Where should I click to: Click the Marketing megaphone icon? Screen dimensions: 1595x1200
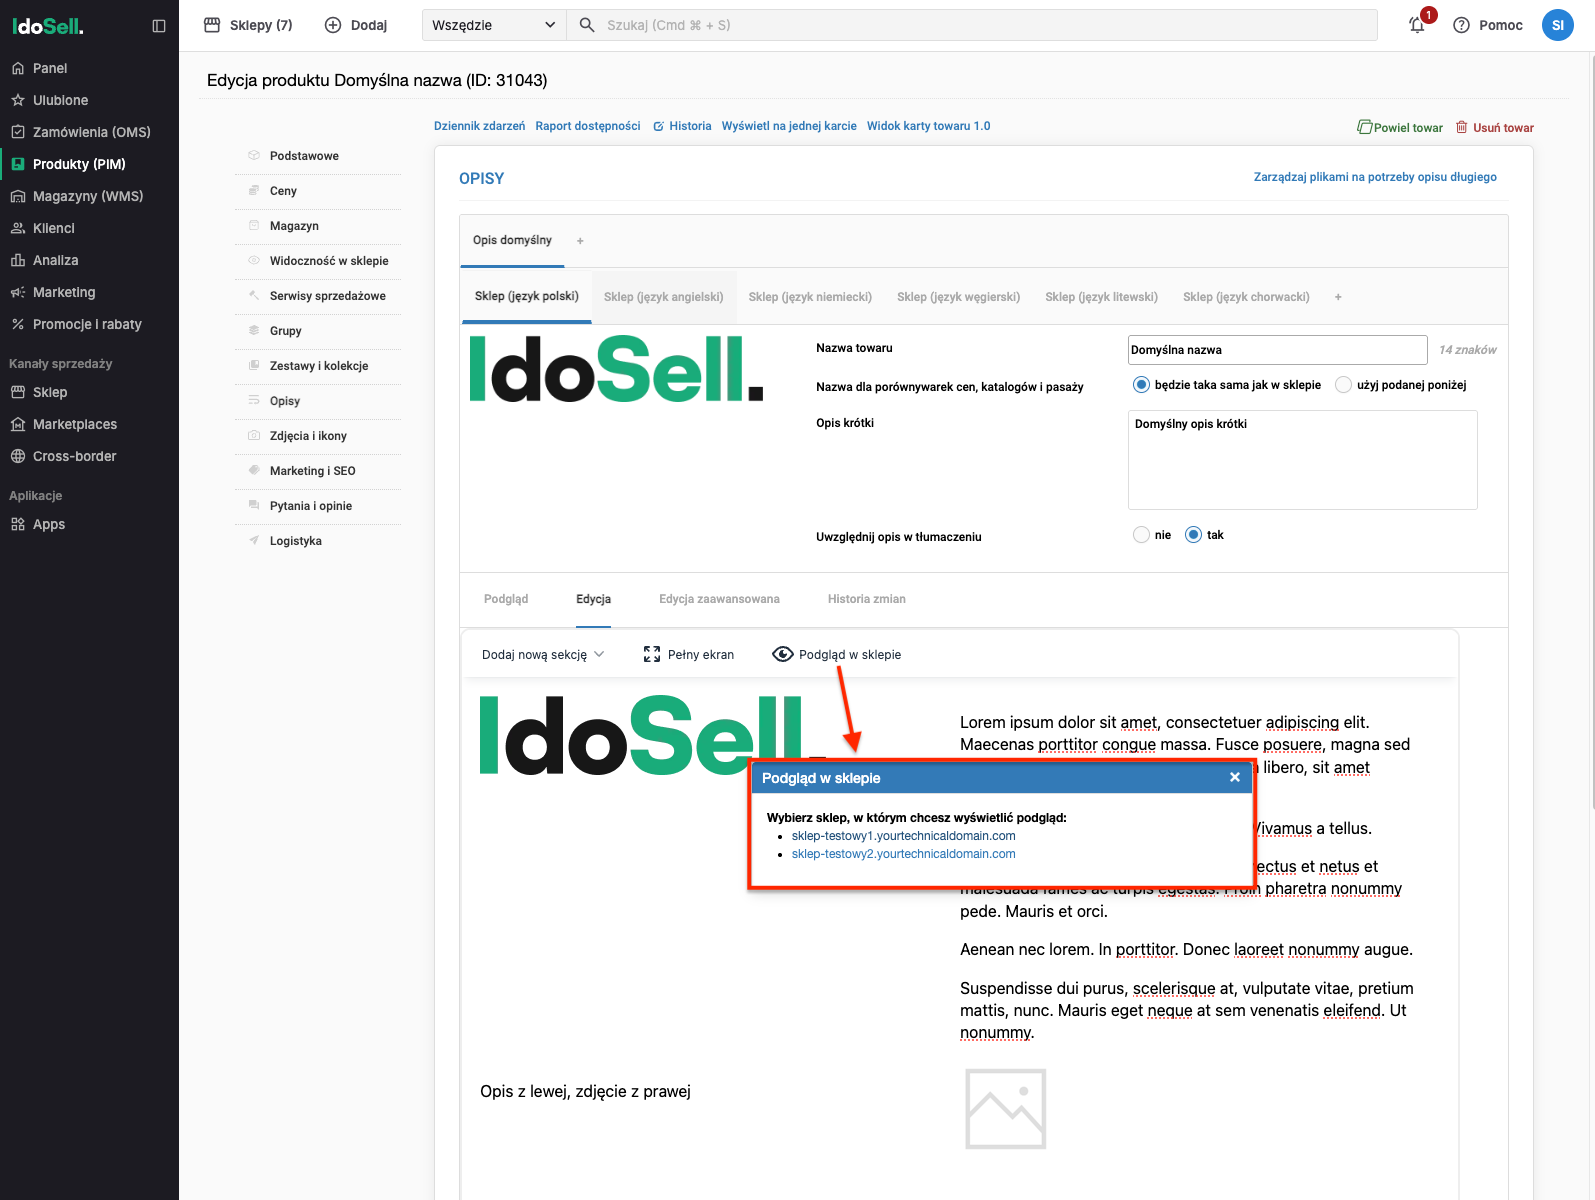[x=18, y=292]
